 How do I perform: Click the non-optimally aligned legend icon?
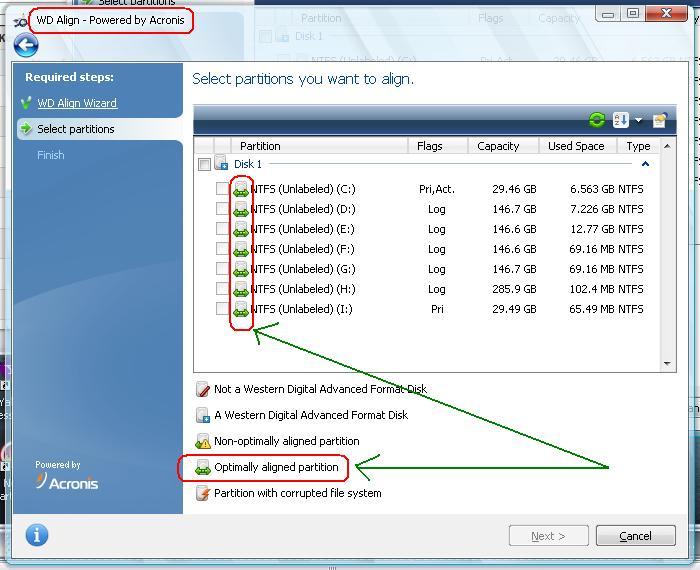(x=203, y=441)
